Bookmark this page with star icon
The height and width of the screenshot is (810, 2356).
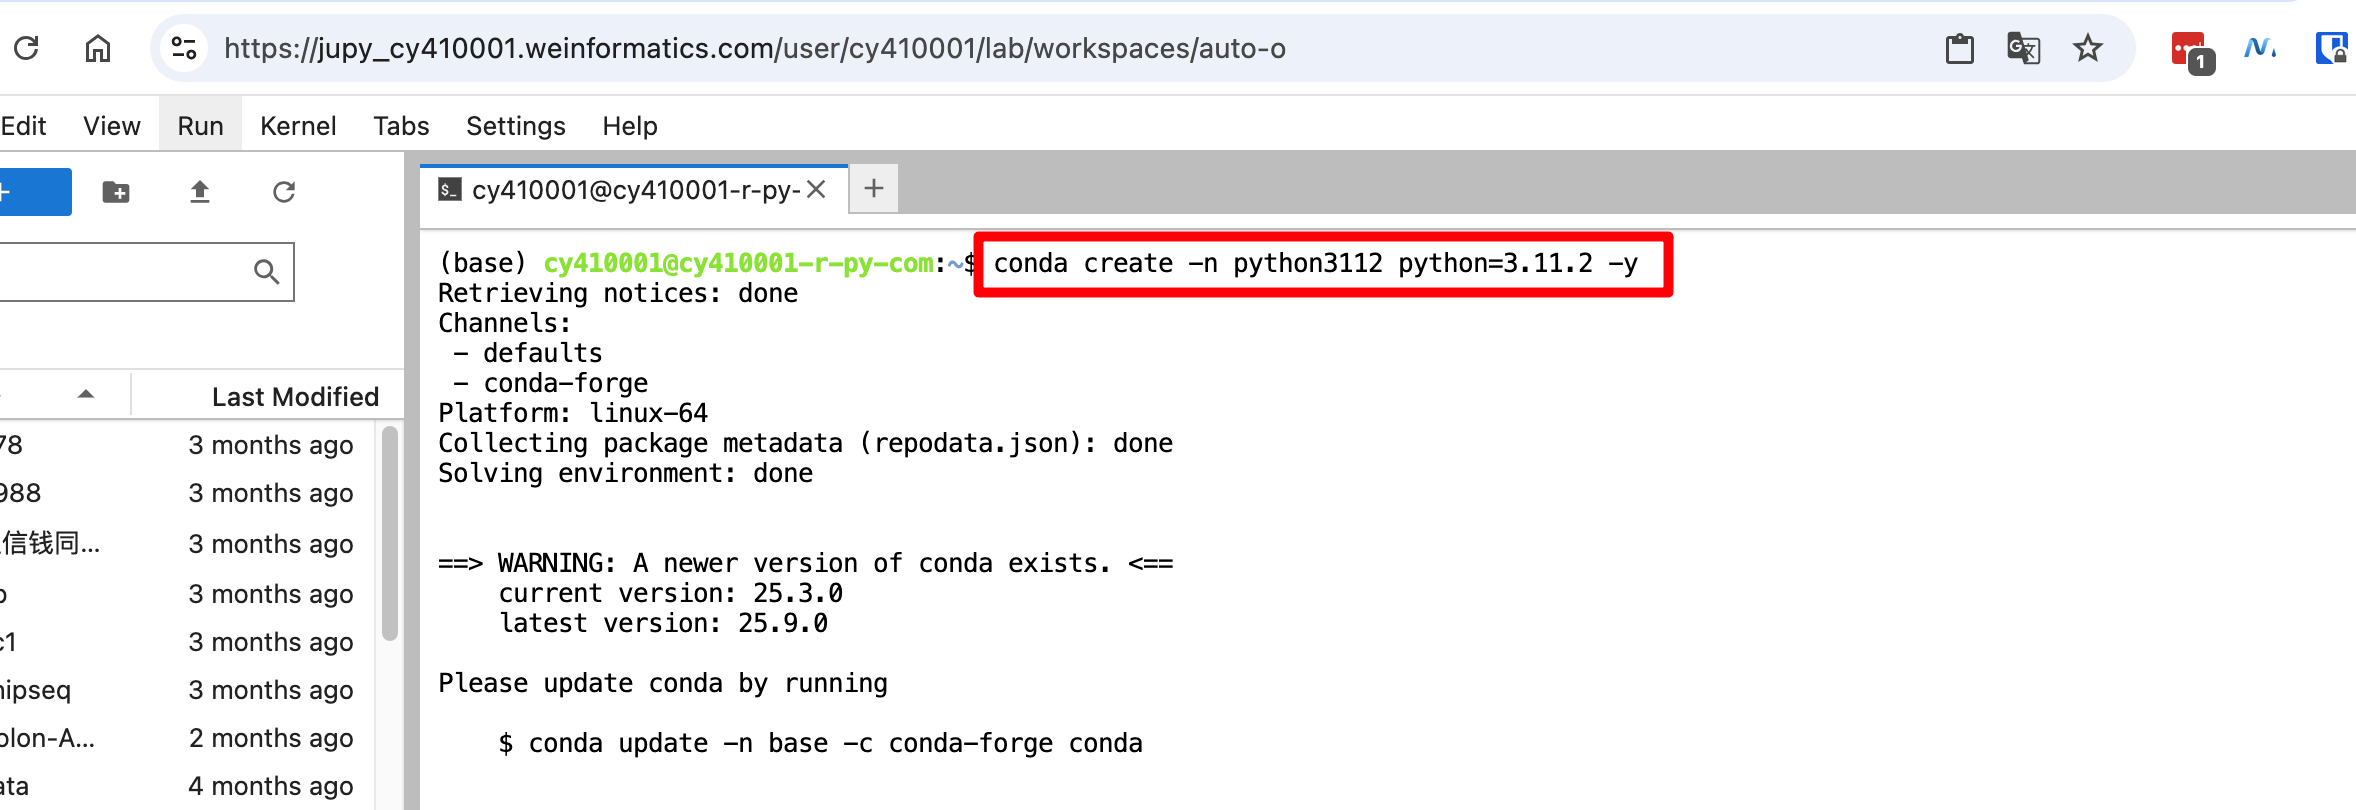[x=2087, y=48]
